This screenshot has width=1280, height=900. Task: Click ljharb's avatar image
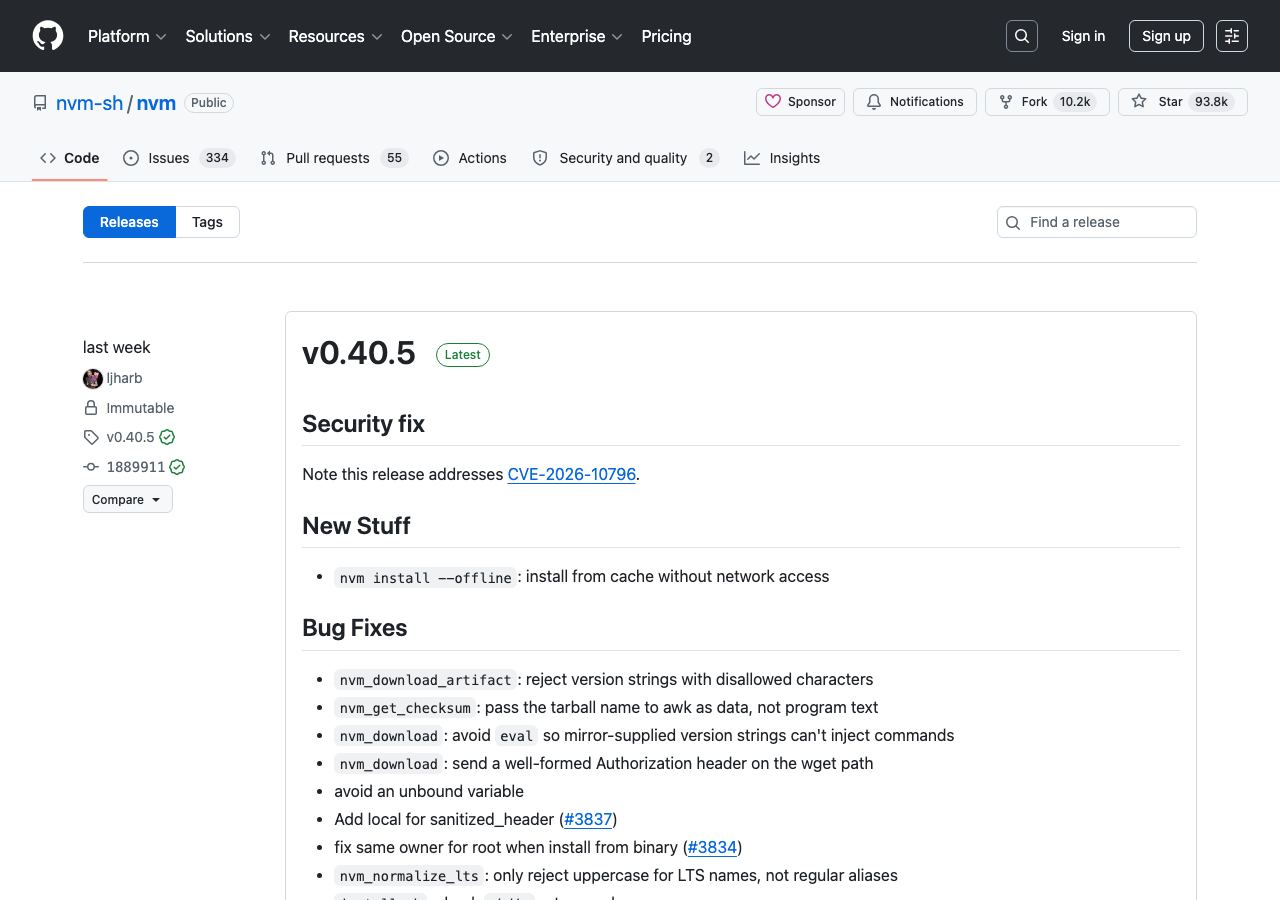click(x=93, y=378)
